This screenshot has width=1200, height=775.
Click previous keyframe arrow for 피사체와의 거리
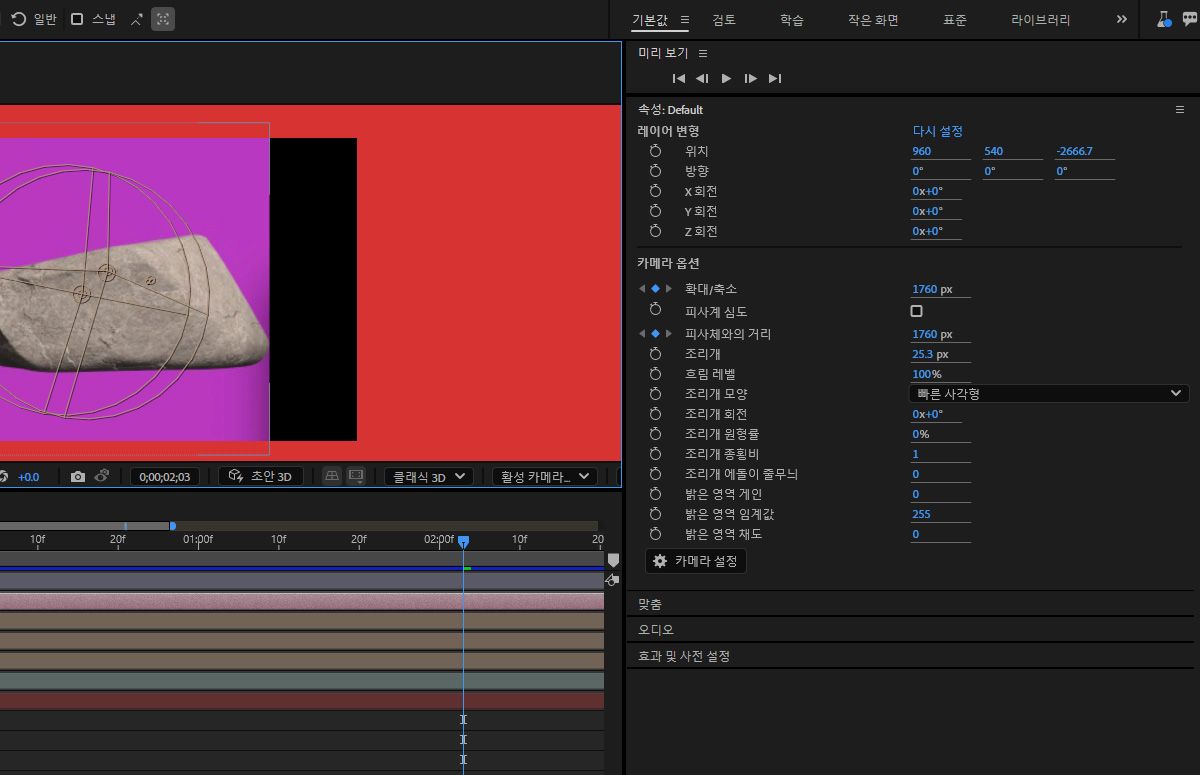[640, 333]
